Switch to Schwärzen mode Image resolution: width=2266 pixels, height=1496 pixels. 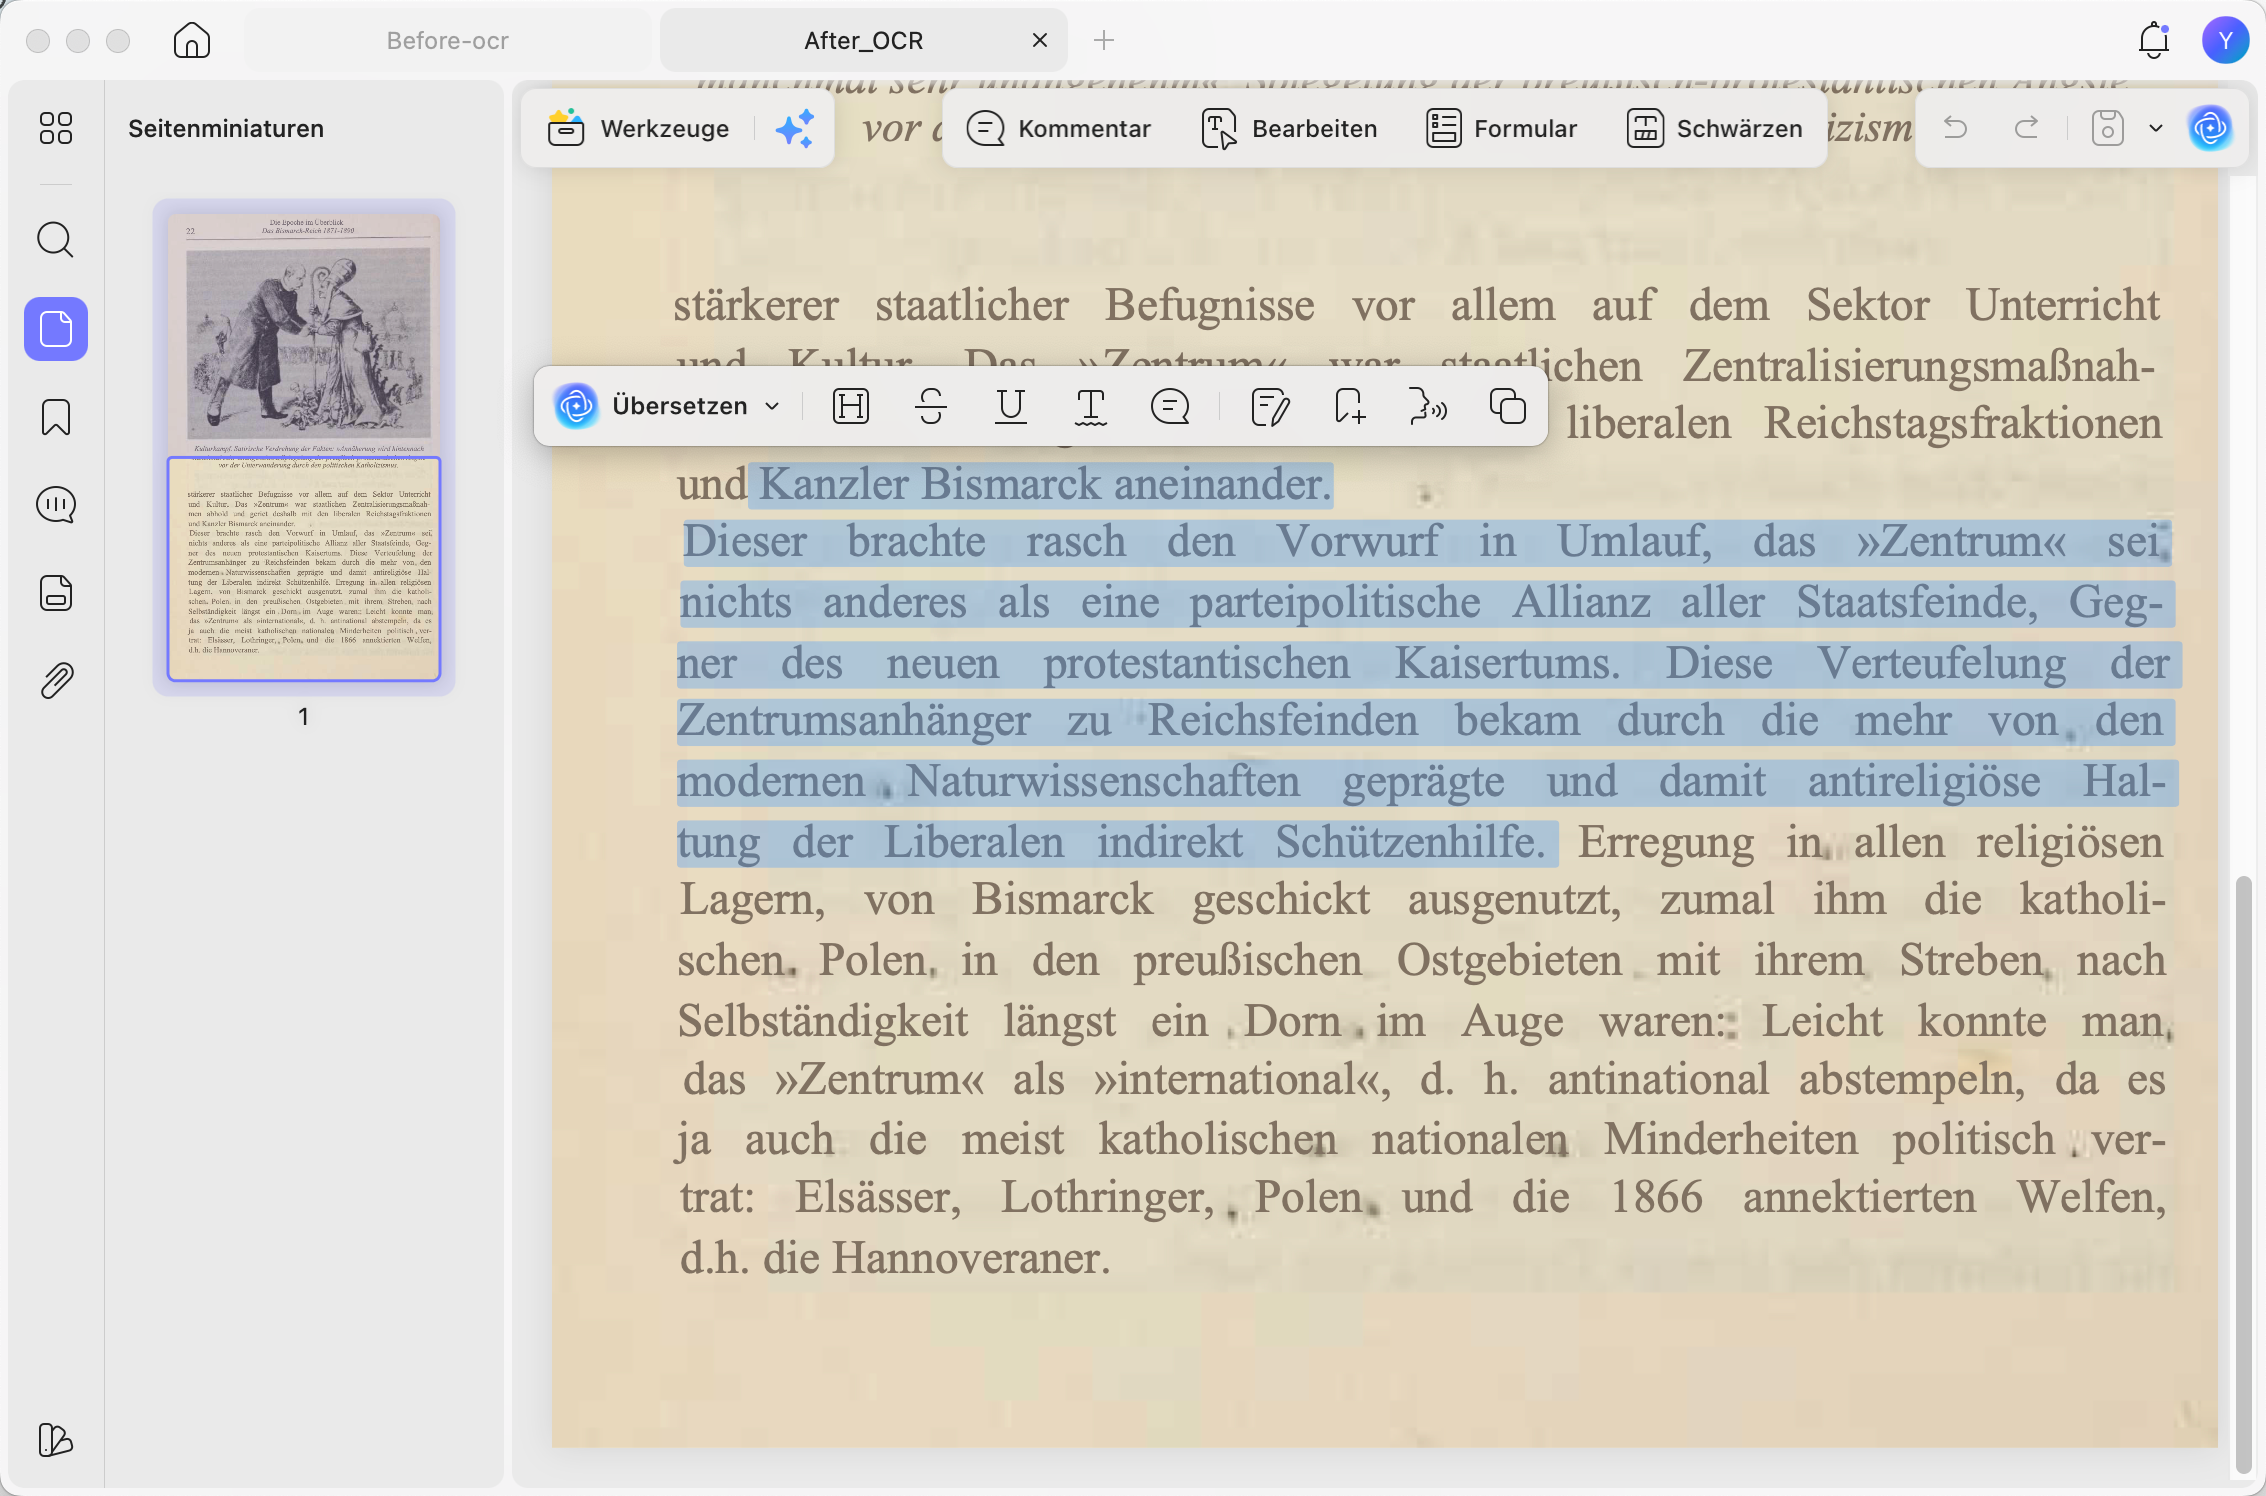click(1715, 129)
